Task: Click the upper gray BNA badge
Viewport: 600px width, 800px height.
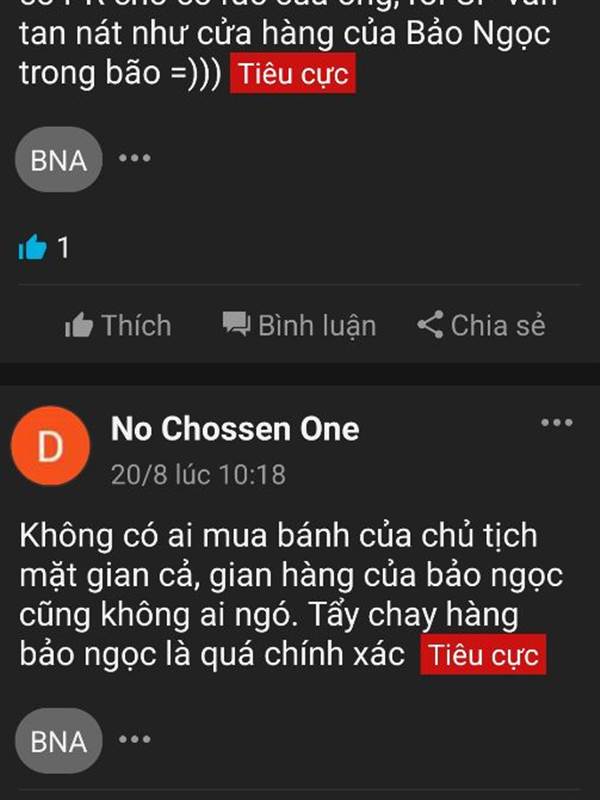Action: tap(59, 160)
